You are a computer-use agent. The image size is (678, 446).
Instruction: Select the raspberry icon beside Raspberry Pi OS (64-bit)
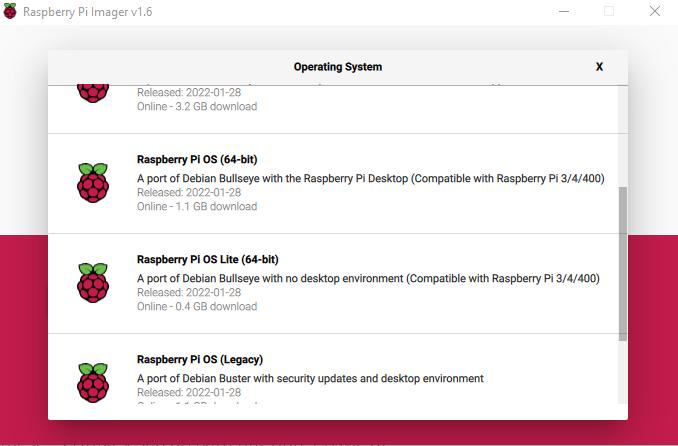click(x=93, y=182)
